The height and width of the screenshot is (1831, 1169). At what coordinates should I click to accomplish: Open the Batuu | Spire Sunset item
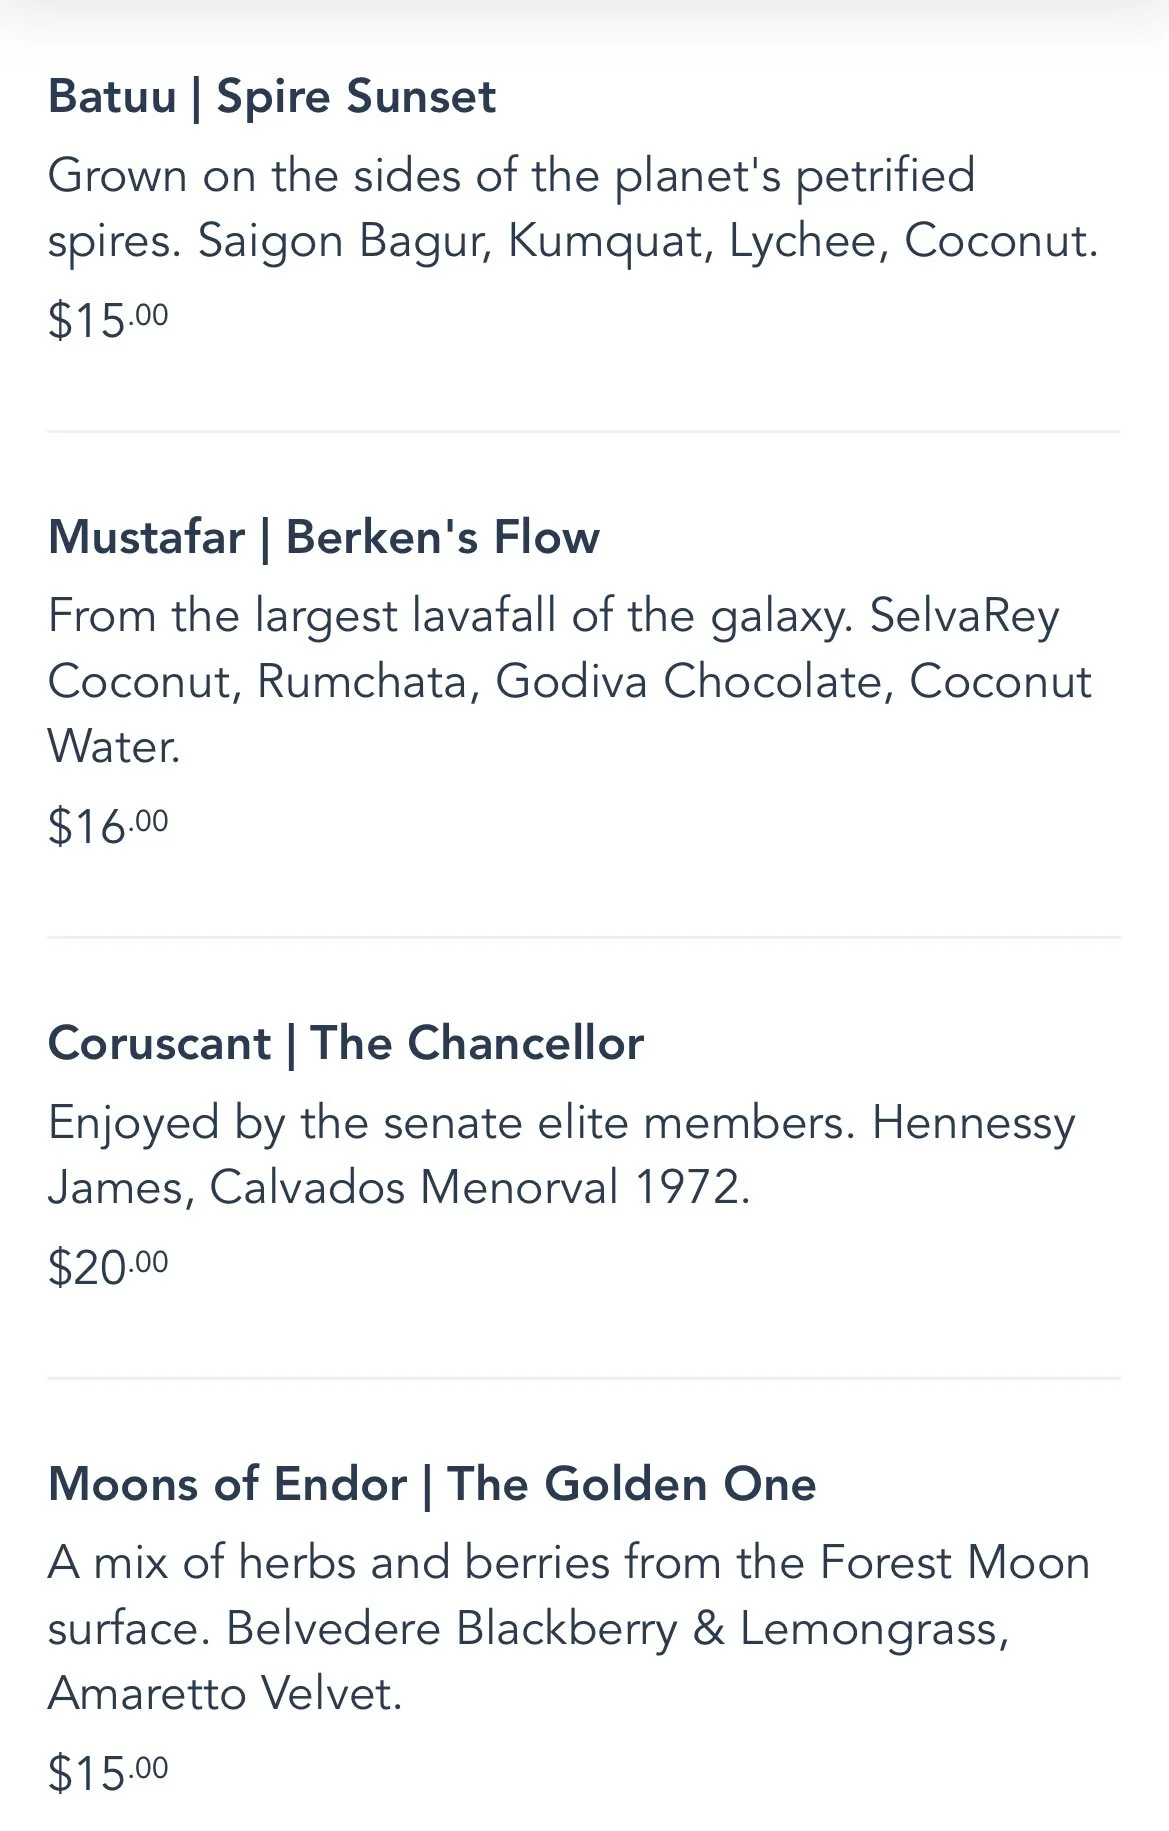271,97
